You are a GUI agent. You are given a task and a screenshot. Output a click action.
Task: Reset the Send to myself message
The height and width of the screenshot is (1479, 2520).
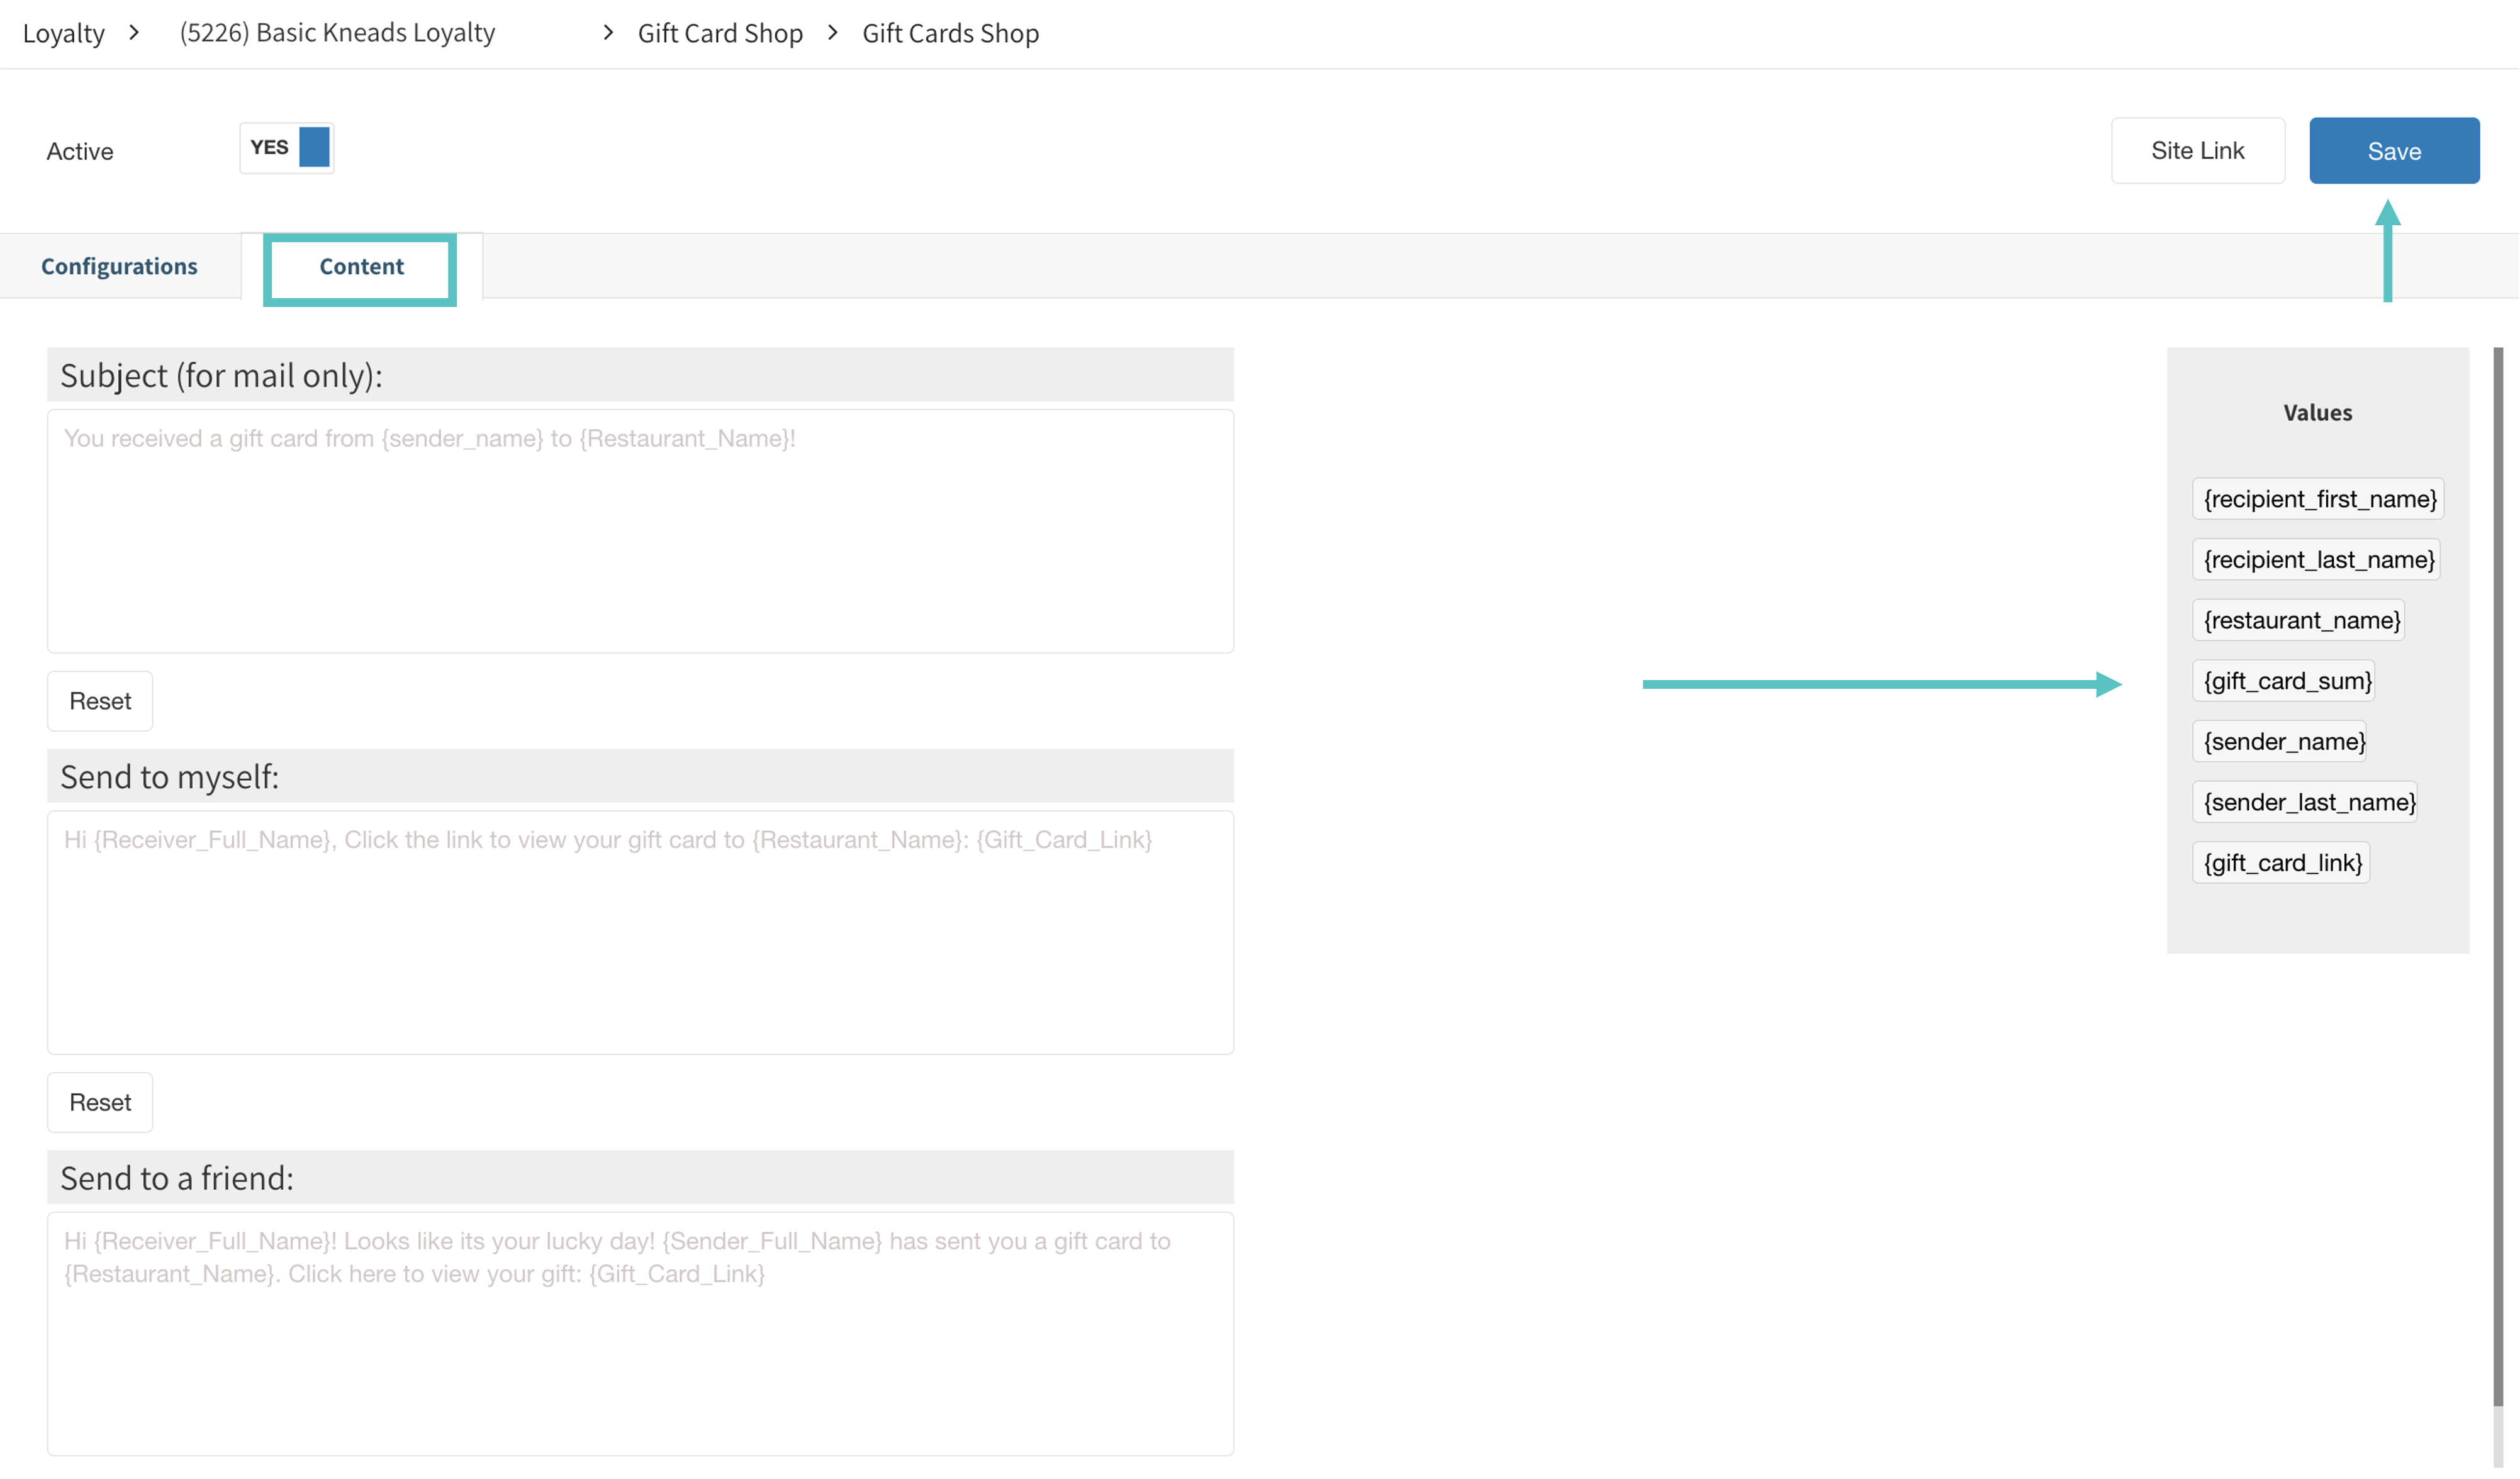coord(100,1102)
